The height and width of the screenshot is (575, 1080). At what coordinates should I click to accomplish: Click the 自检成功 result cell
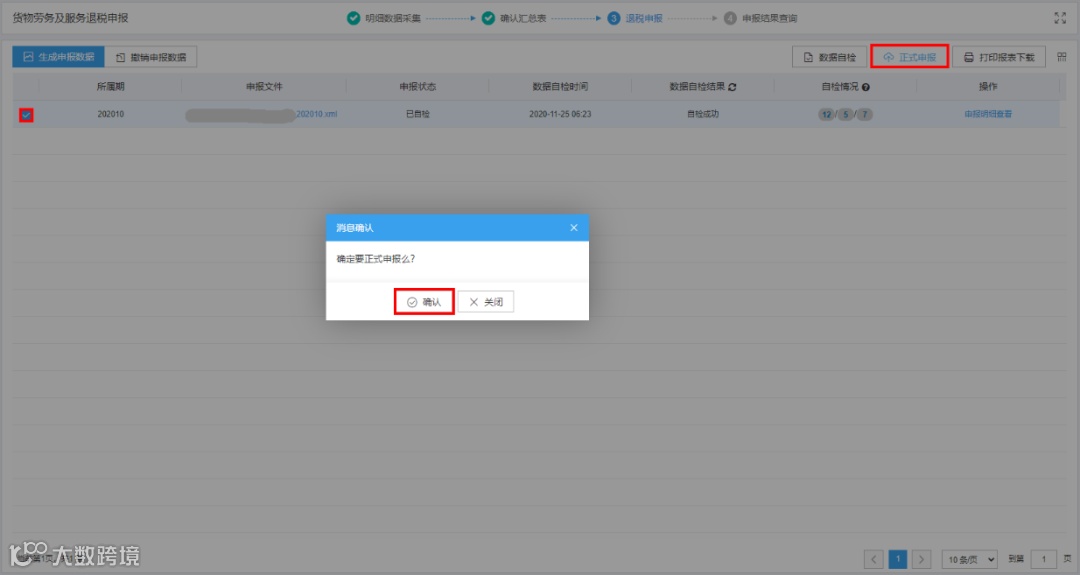[x=703, y=114]
